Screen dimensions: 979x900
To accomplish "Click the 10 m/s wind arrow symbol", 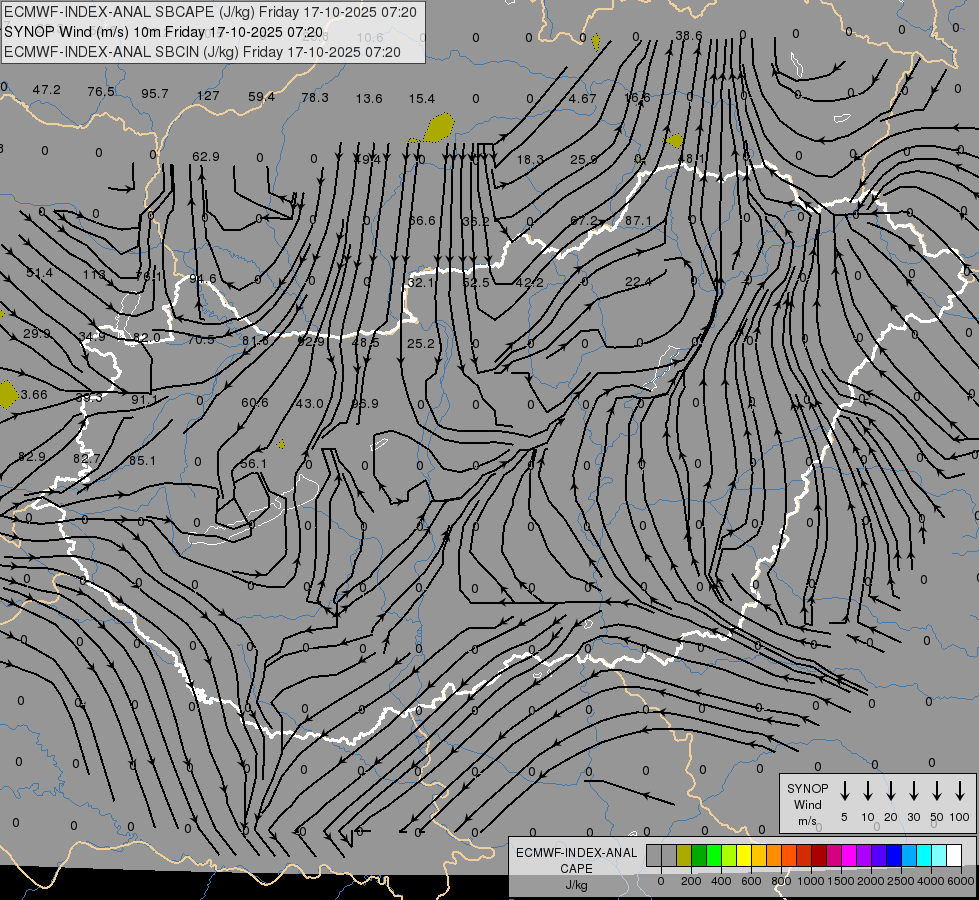I will [868, 791].
